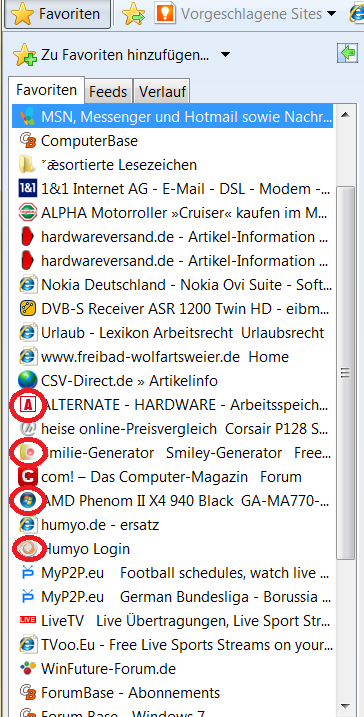Click the favorites list scrollbar thumb
Viewport: 364px width, 717px height.
[x=346, y=373]
